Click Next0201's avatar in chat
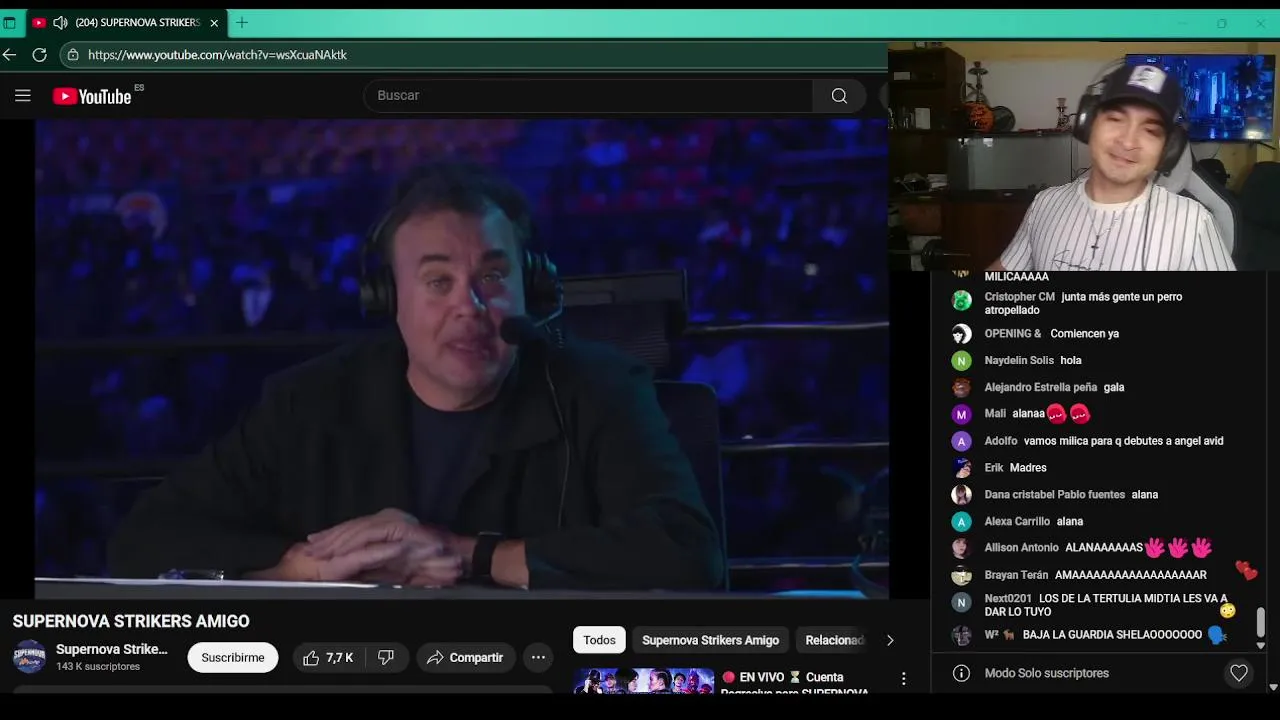1280x720 pixels. 961,602
